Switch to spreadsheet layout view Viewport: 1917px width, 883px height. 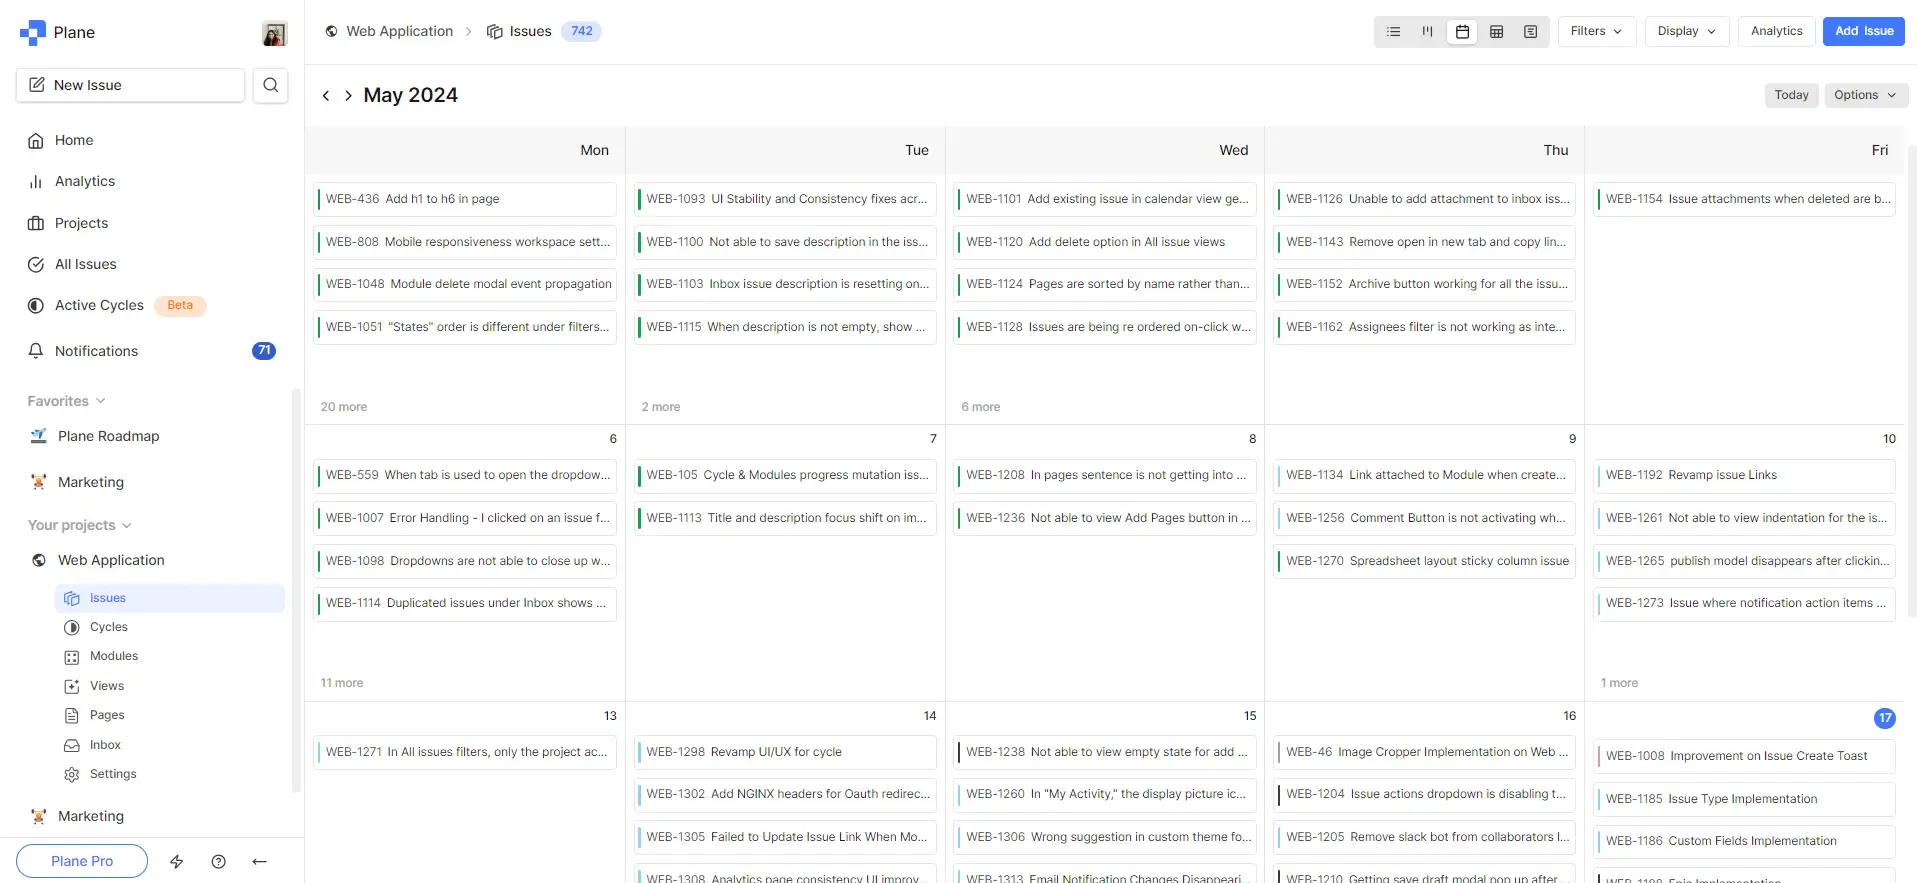tap(1496, 32)
